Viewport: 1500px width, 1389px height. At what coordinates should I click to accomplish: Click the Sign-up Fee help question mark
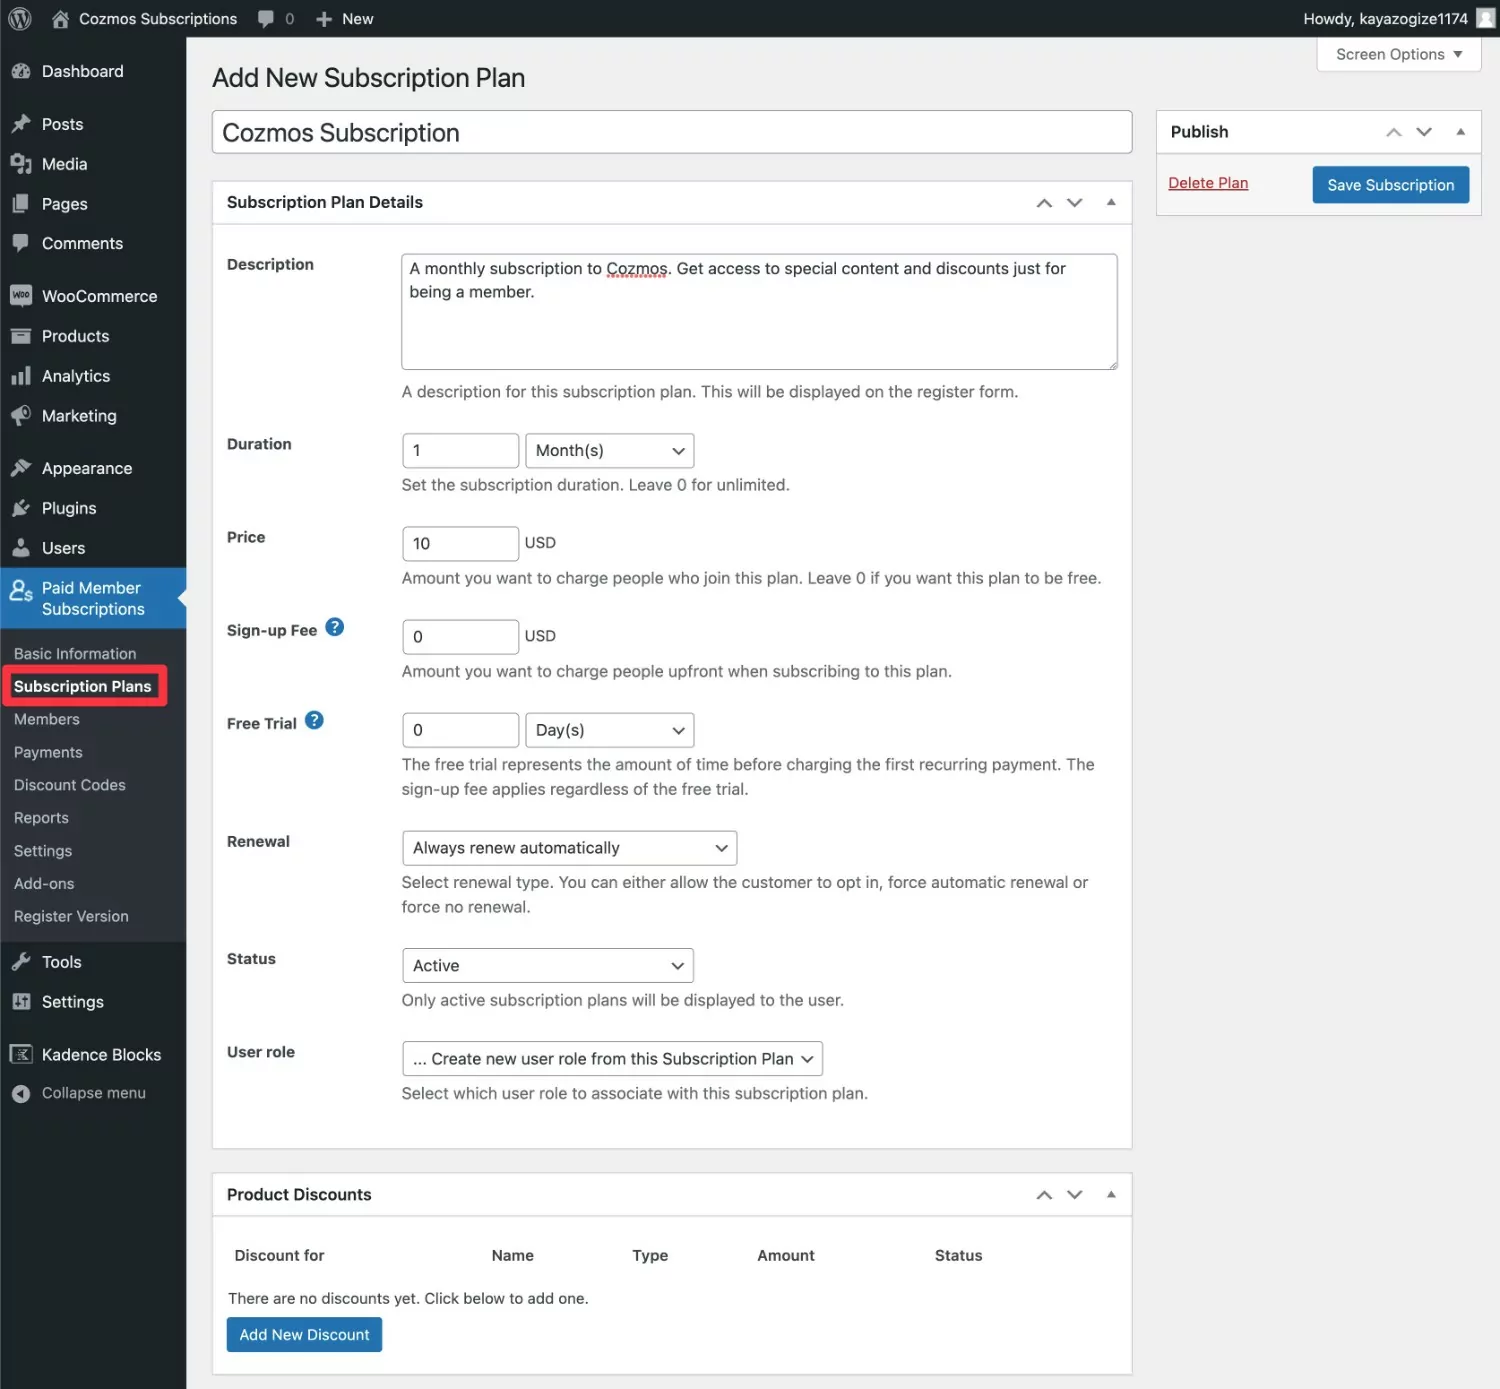tap(335, 627)
